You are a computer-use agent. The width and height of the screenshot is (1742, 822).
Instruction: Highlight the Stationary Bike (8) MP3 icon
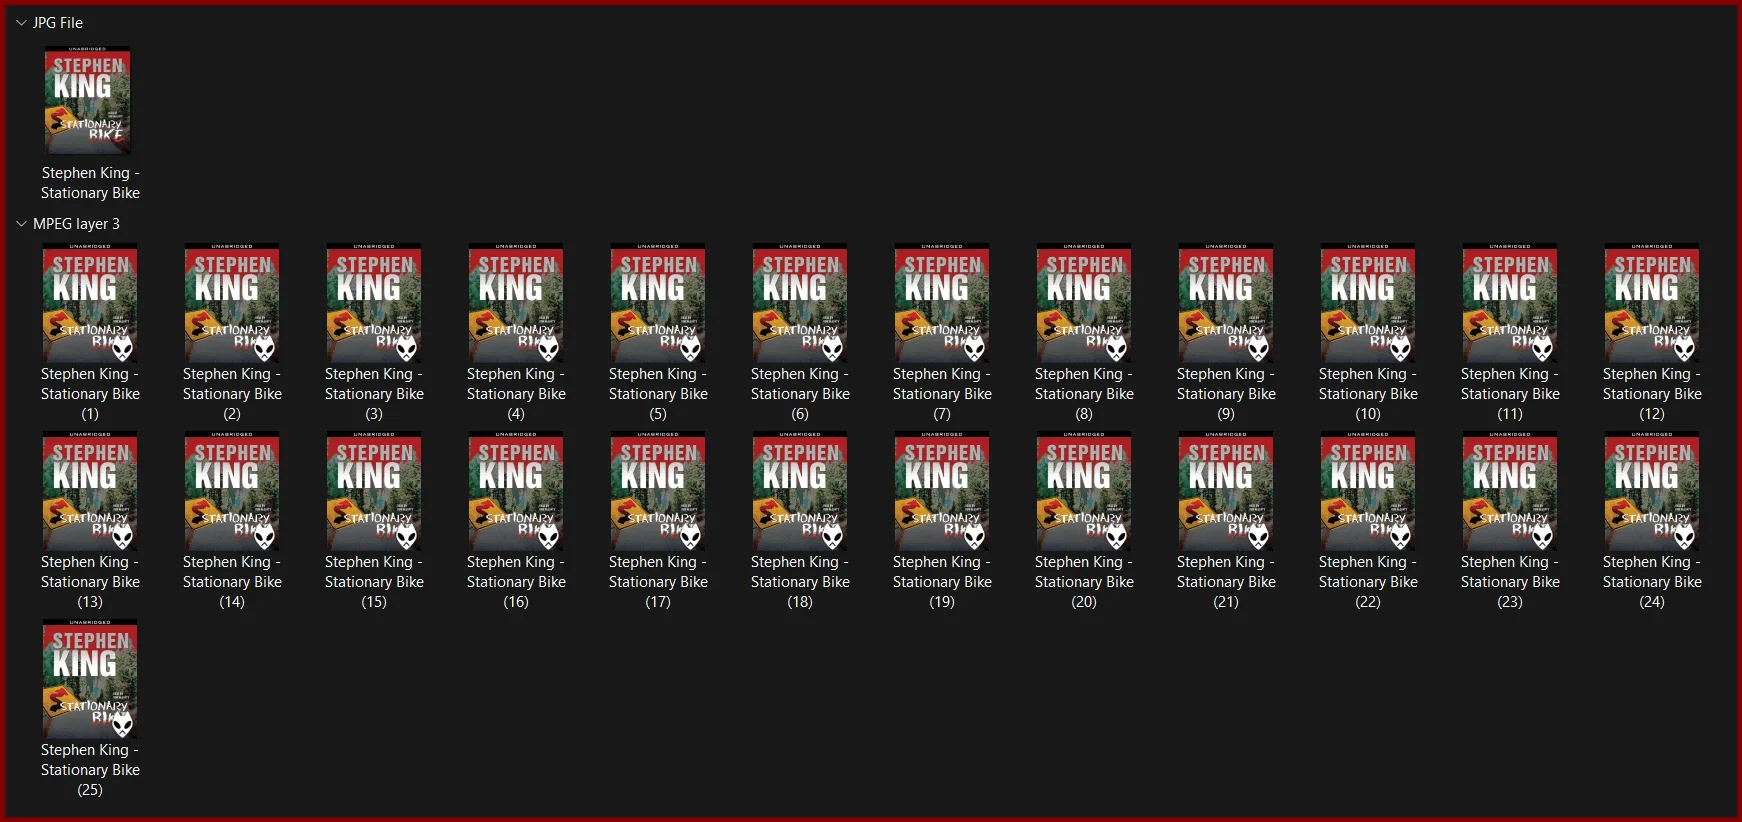tap(1084, 303)
